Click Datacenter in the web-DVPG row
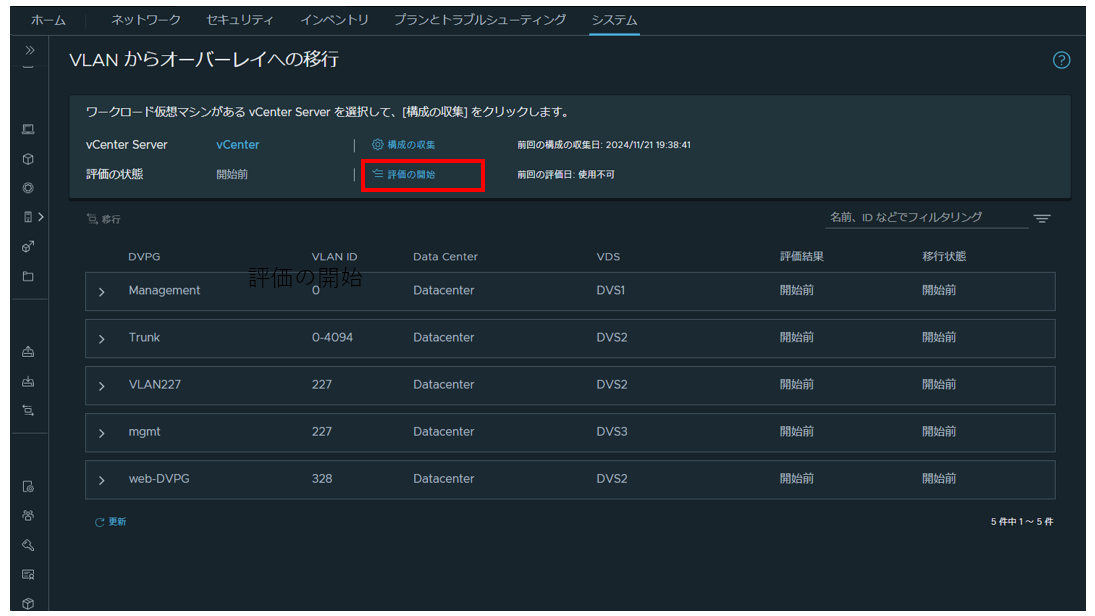The width and height of the screenshot is (1095, 616). tap(443, 478)
